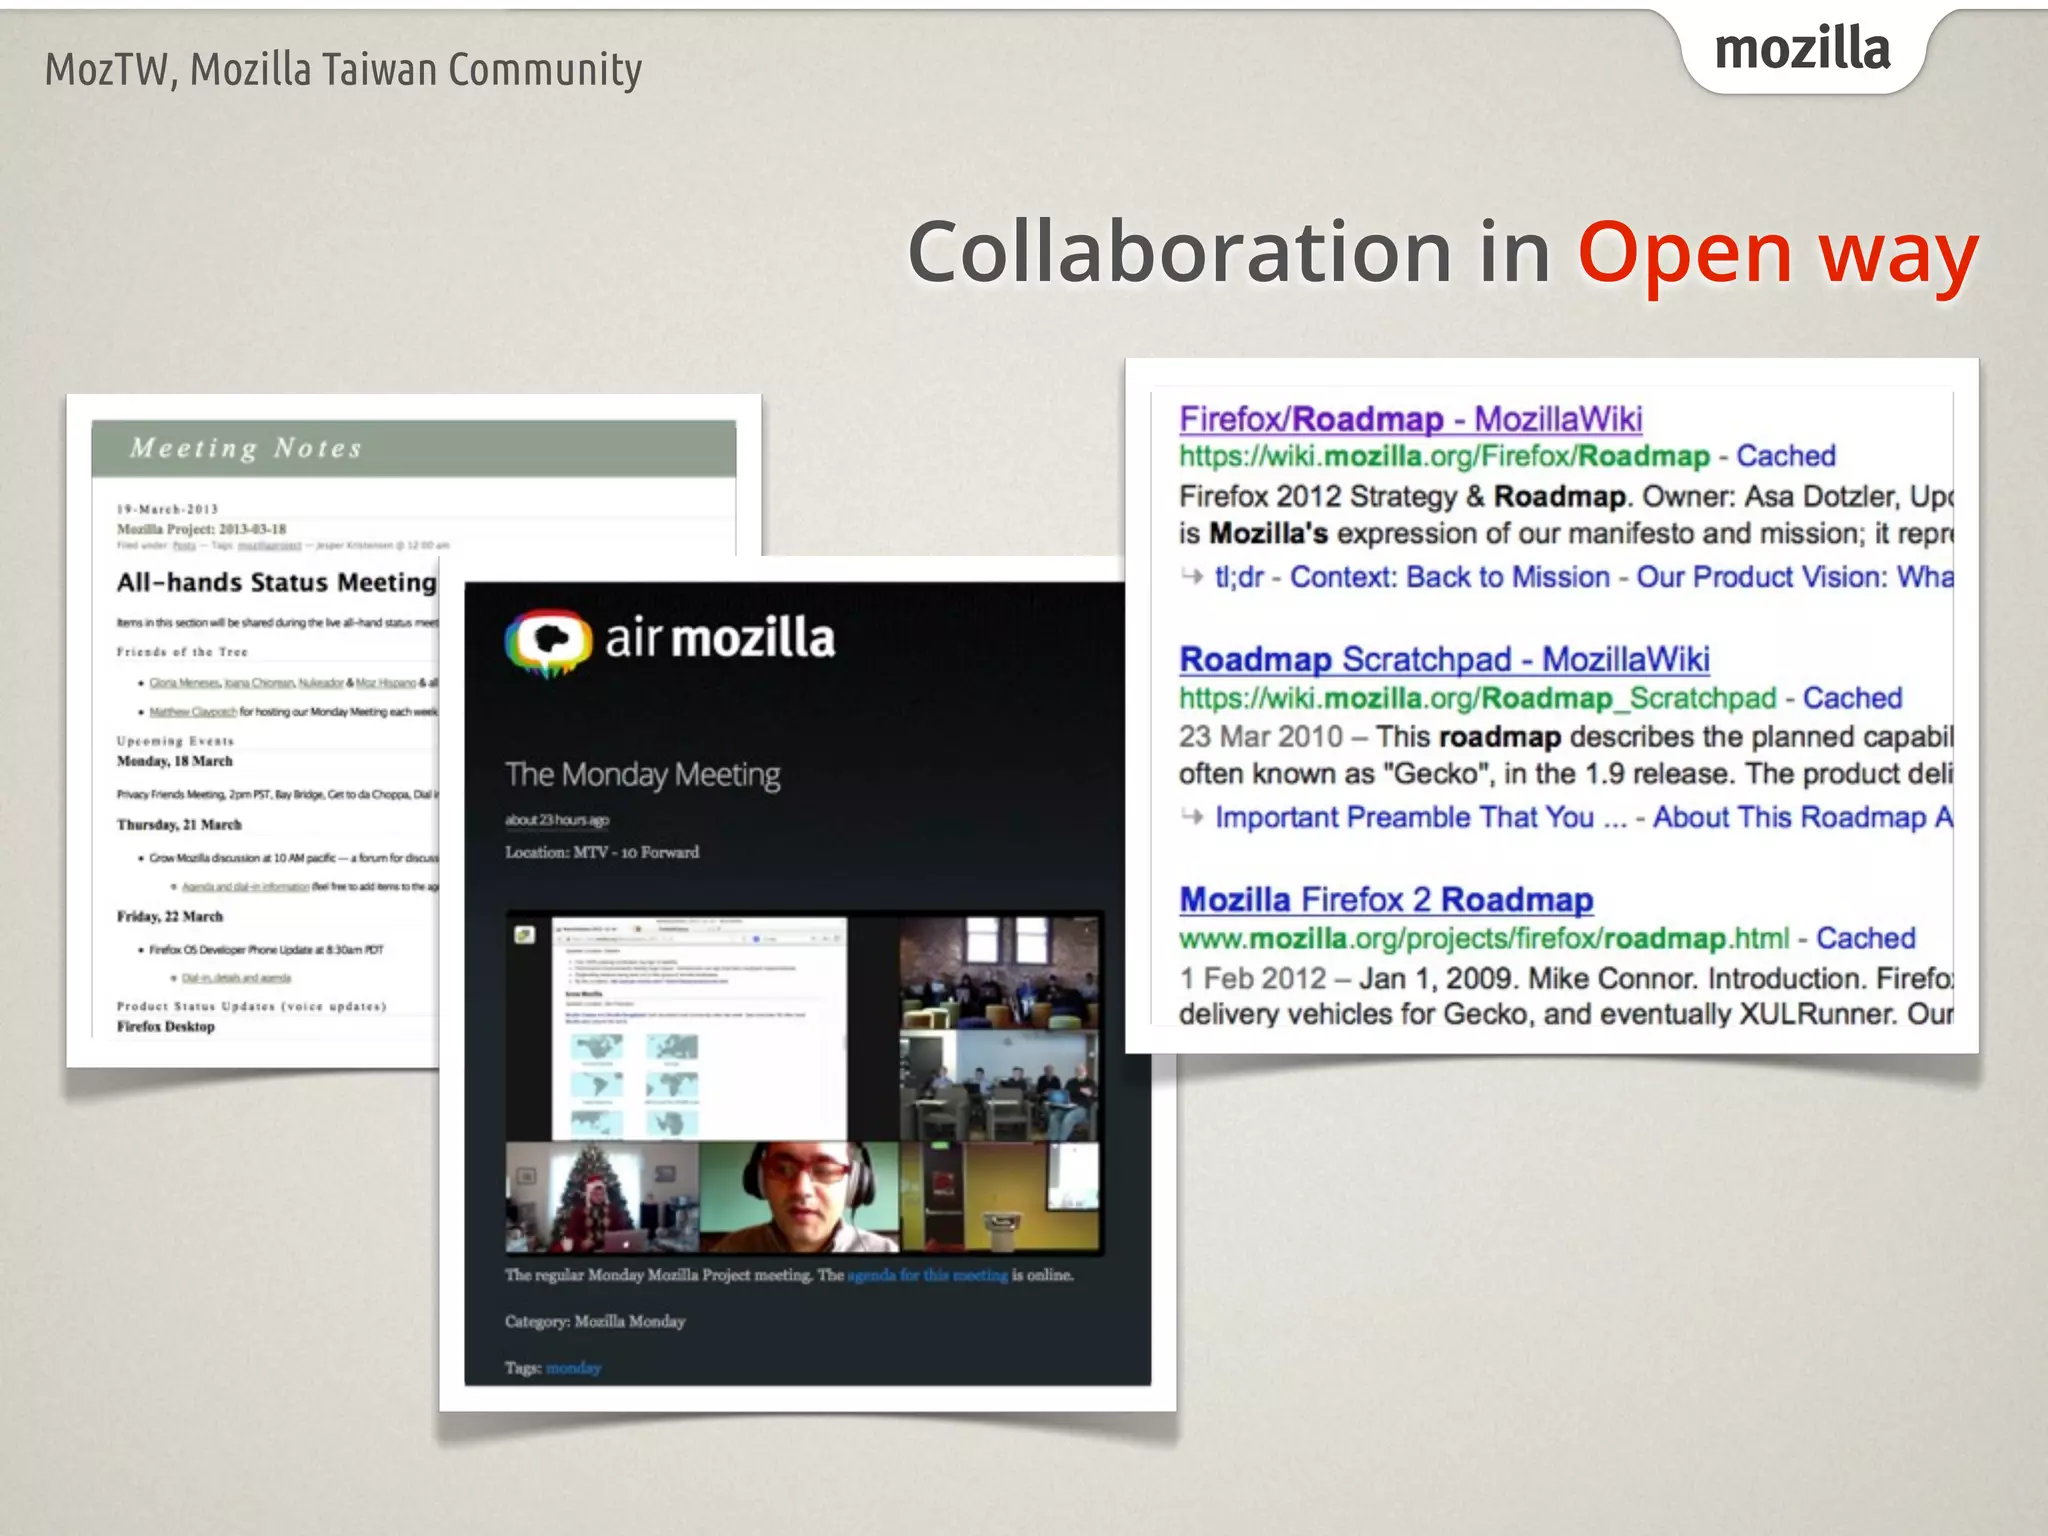Click 'Firefox Desktop' heading in notes

pyautogui.click(x=166, y=1027)
